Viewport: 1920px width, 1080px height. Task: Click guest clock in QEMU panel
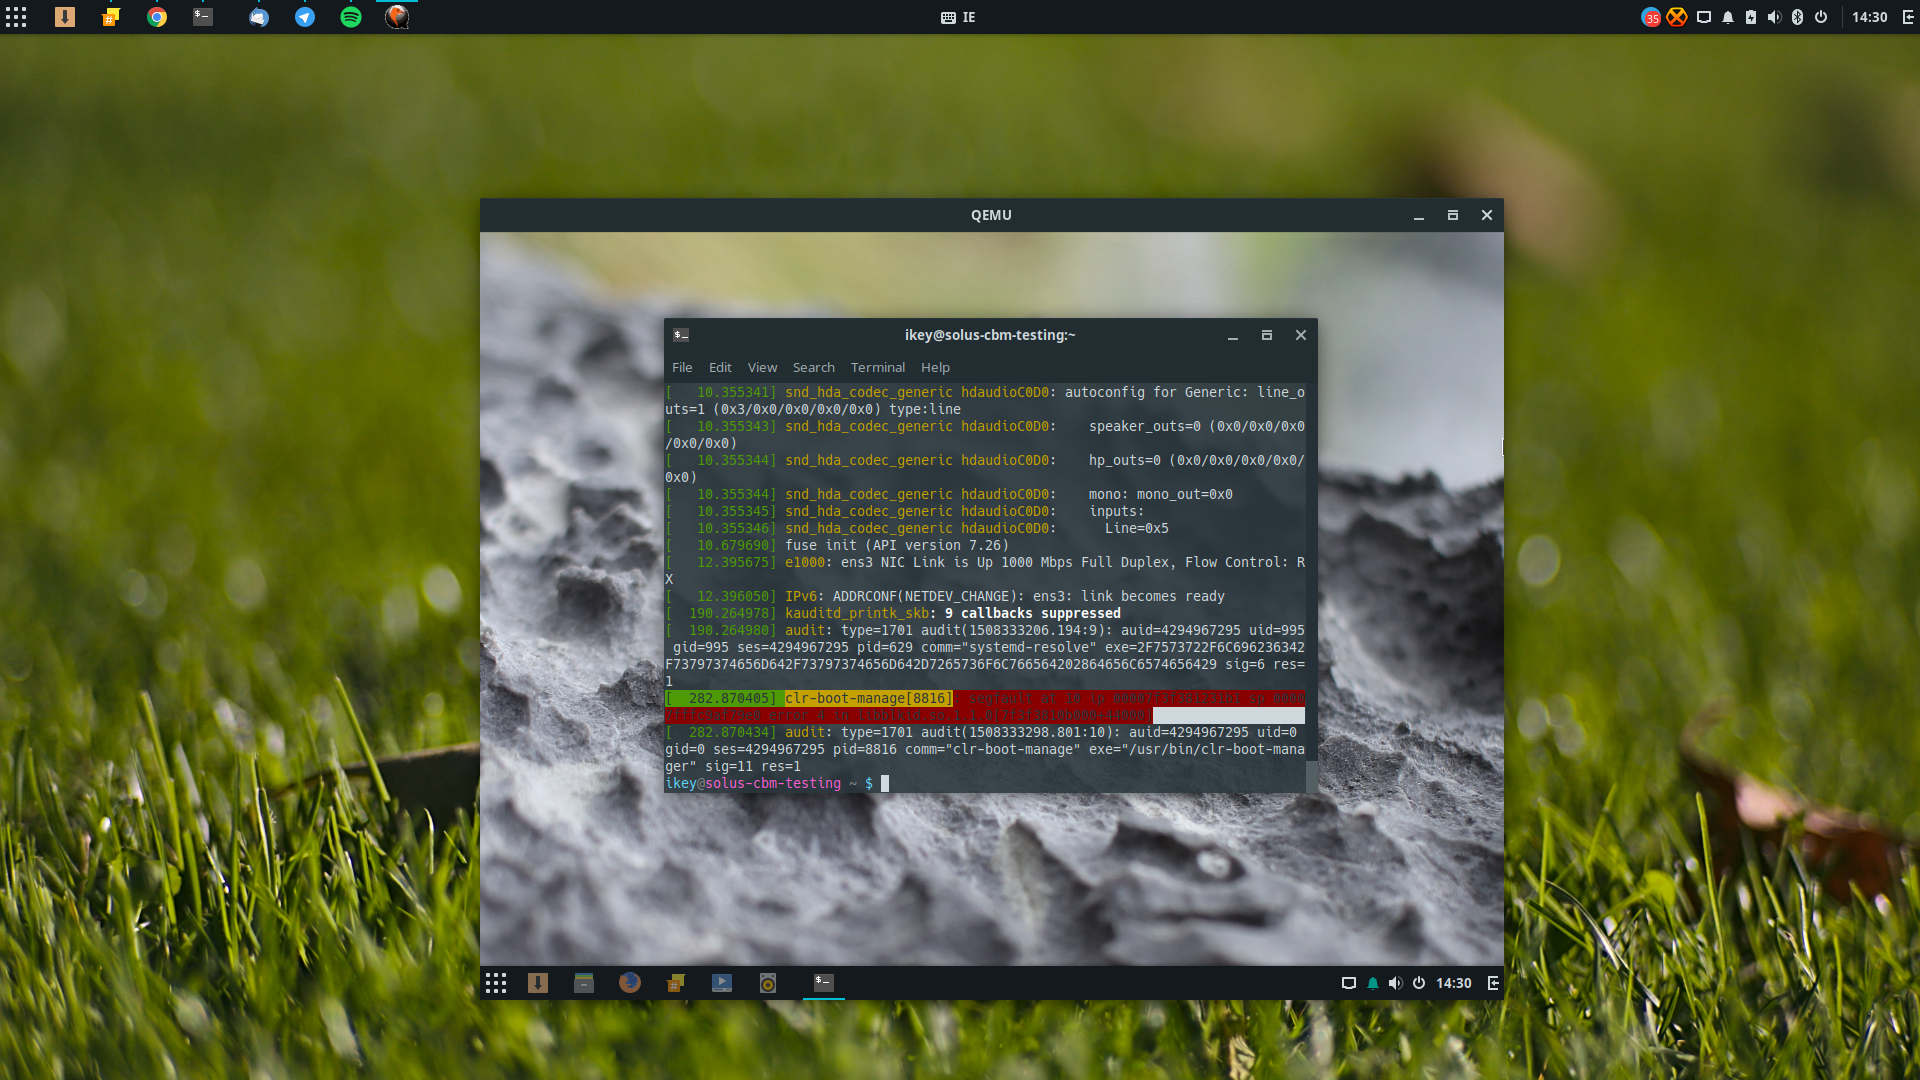coord(1454,983)
